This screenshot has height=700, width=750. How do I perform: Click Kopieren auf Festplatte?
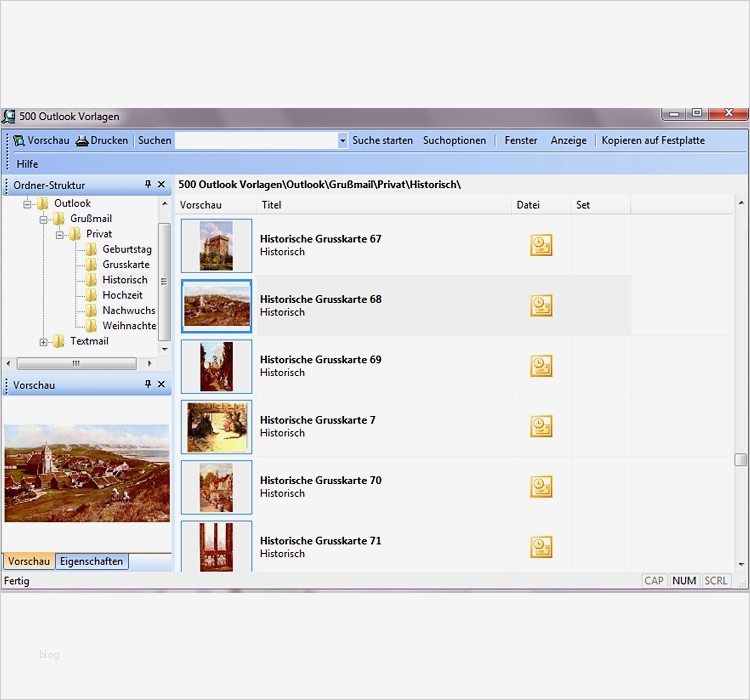click(x=653, y=141)
